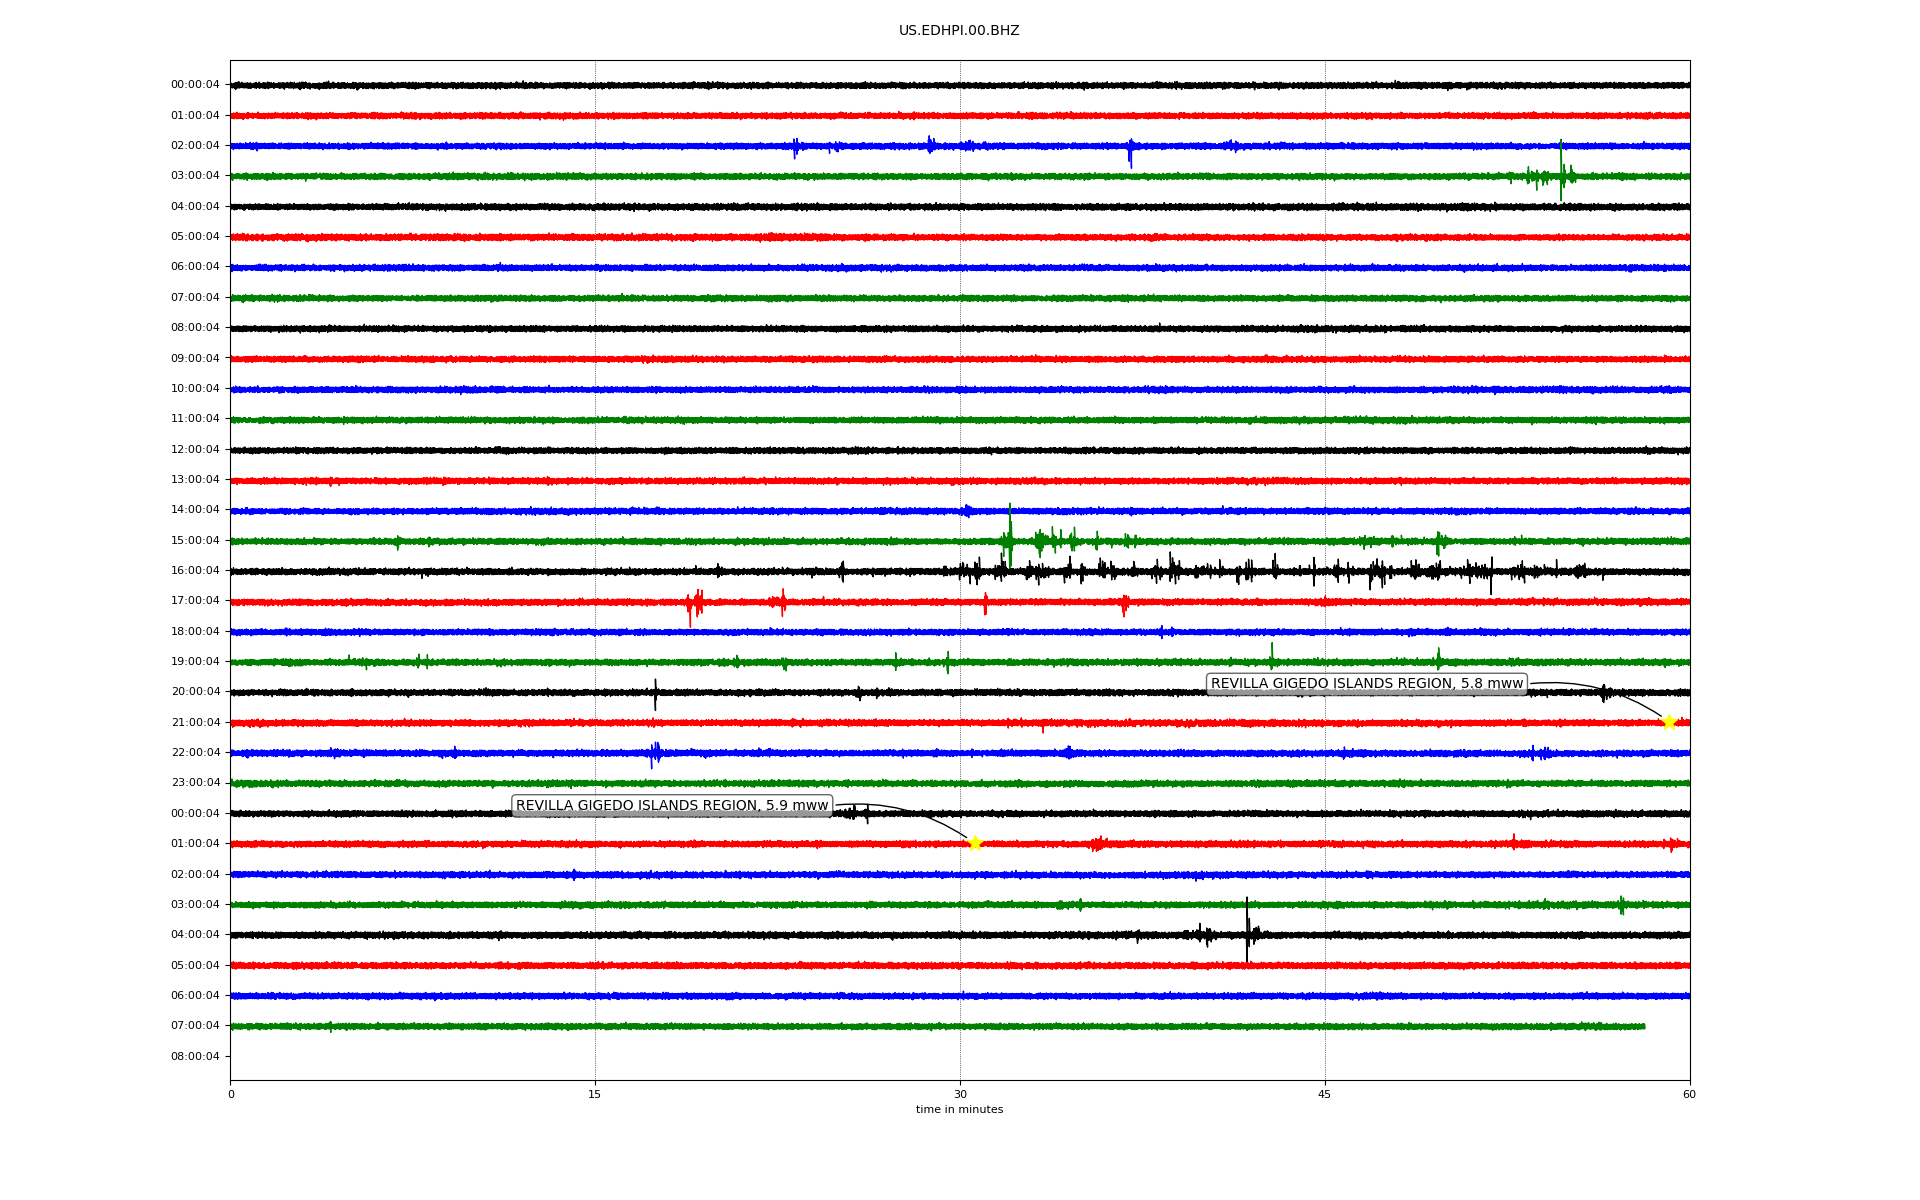Click the 20:00:04 row time label

click(x=195, y=692)
